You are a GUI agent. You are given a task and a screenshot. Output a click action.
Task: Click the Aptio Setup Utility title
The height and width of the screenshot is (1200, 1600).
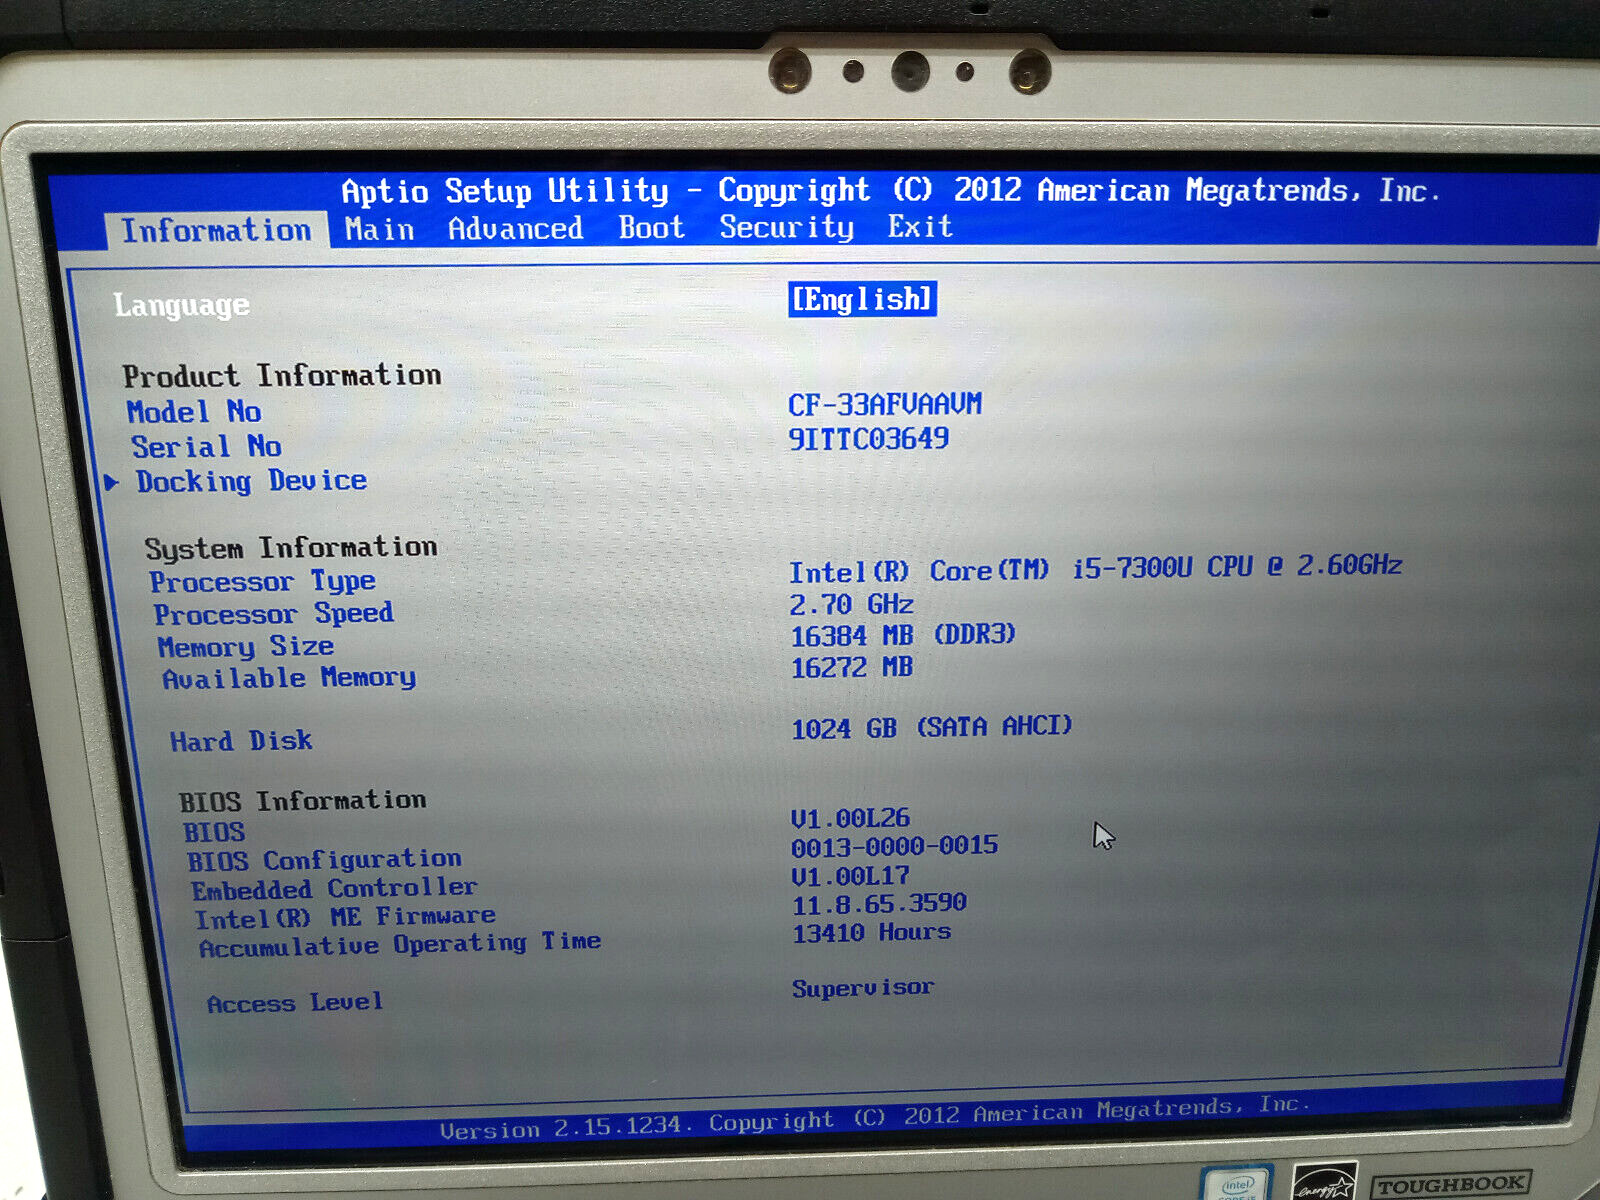[x=891, y=190]
